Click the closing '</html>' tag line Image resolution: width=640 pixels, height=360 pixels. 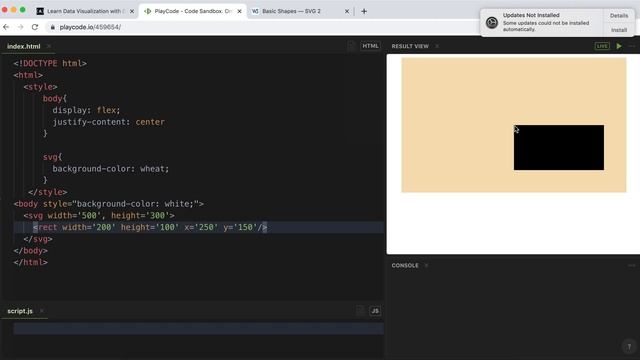tap(31, 262)
